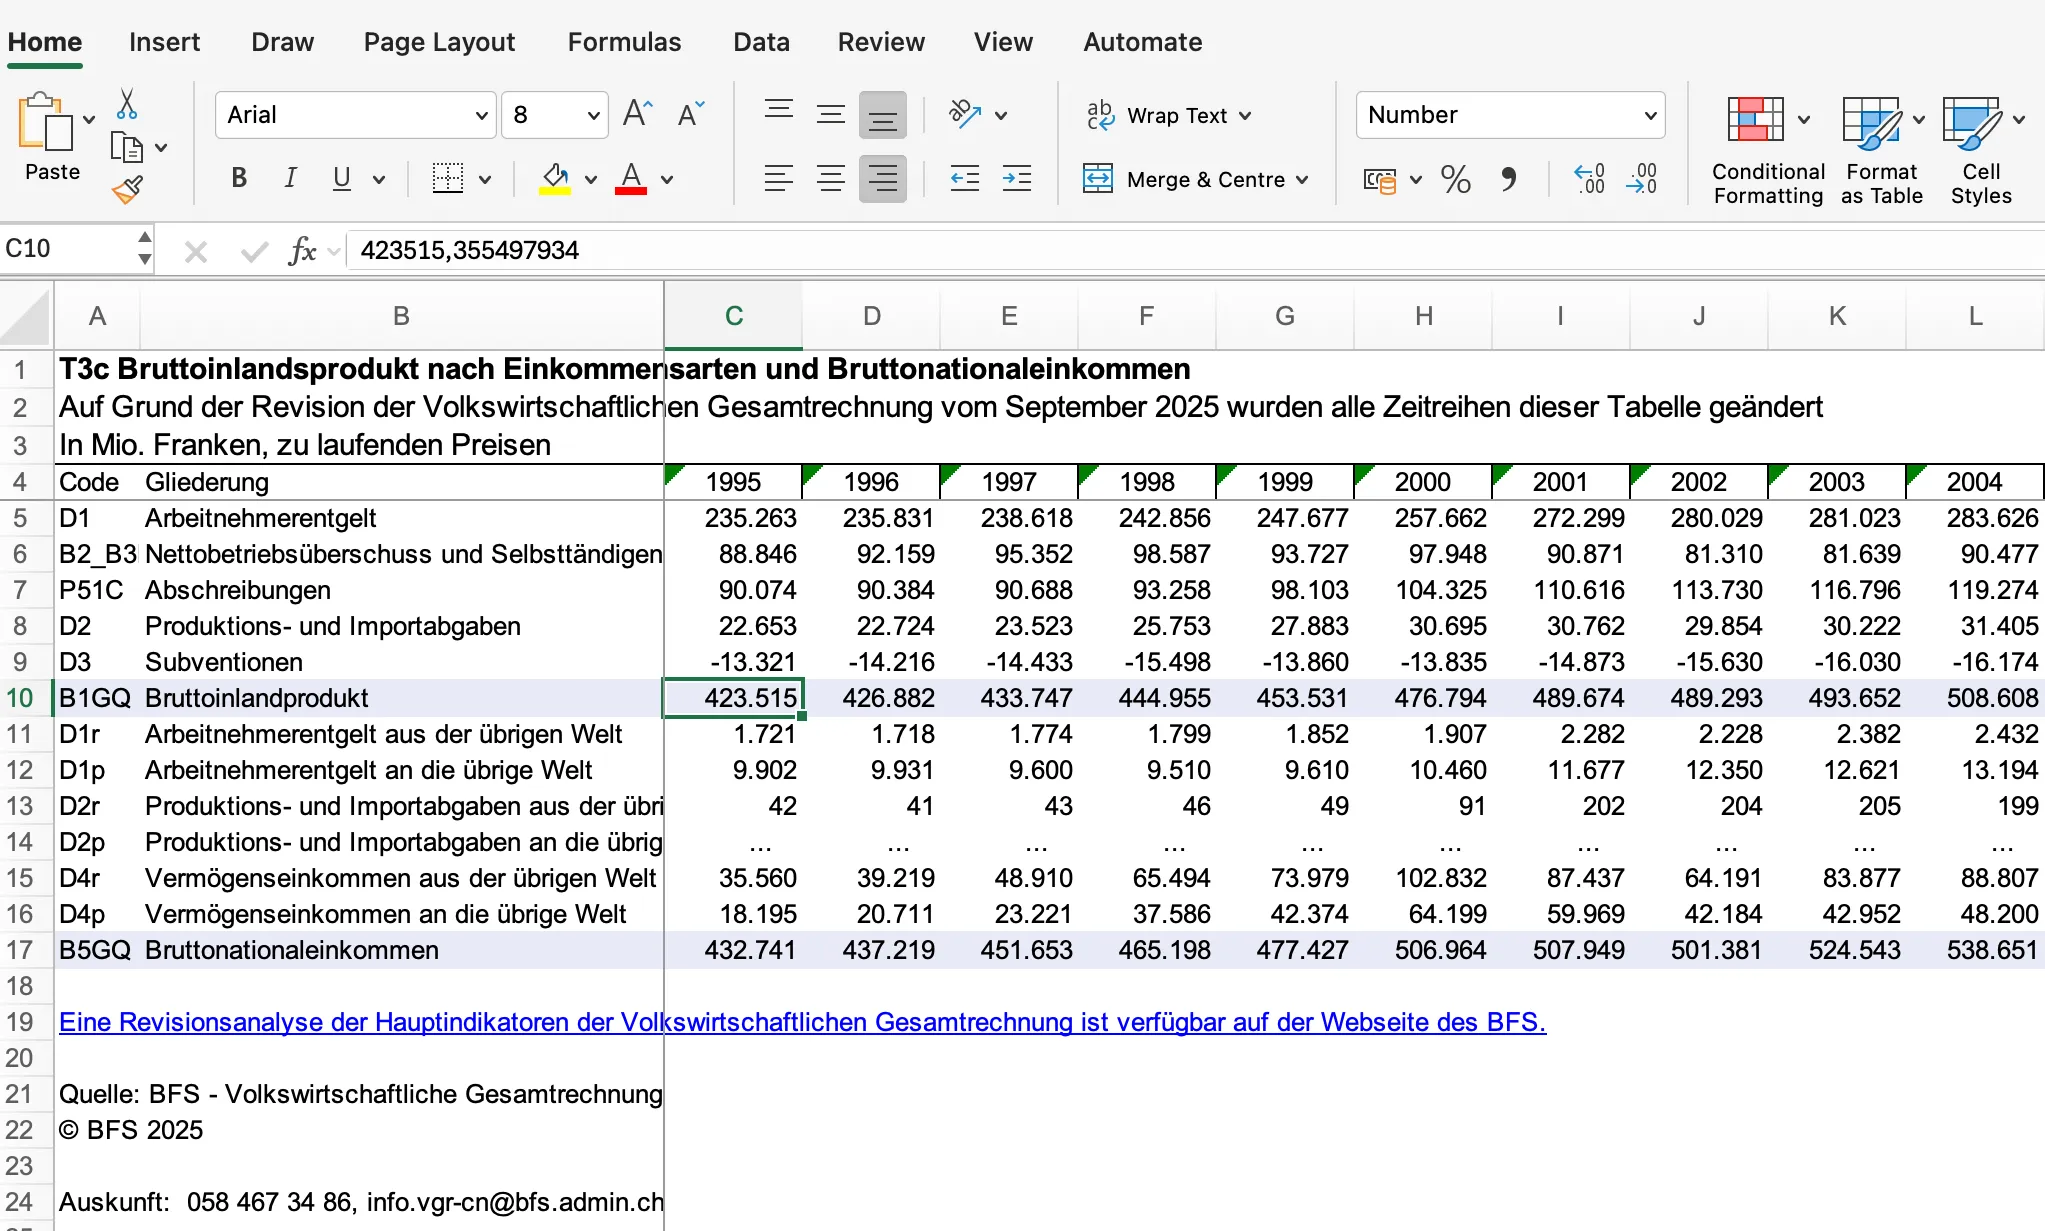
Task: Click the Cut scissors icon
Action: [x=127, y=104]
